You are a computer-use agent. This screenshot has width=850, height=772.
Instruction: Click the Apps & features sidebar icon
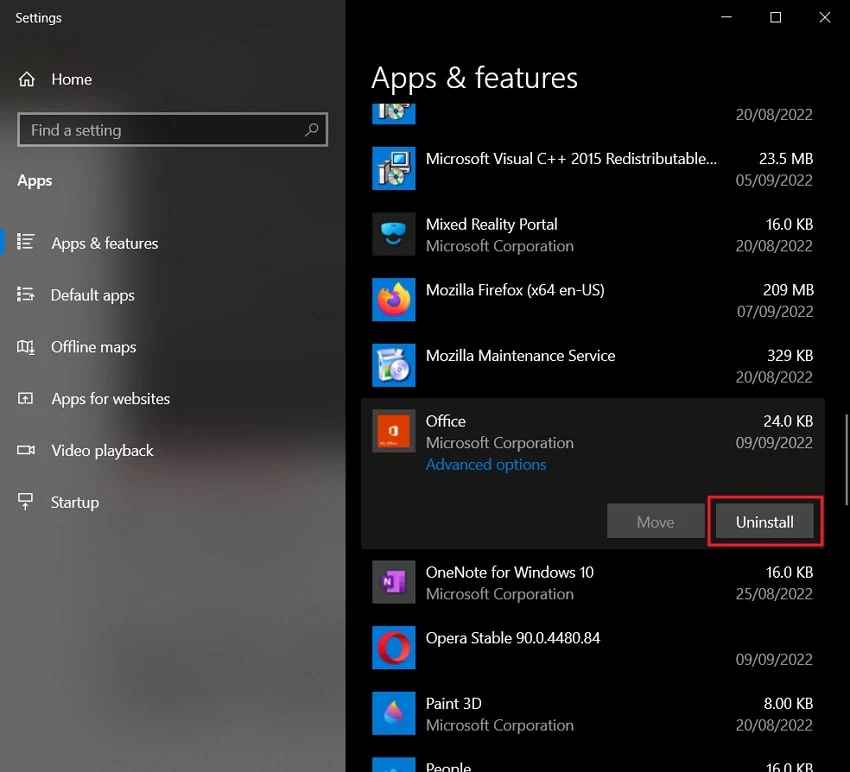click(25, 242)
